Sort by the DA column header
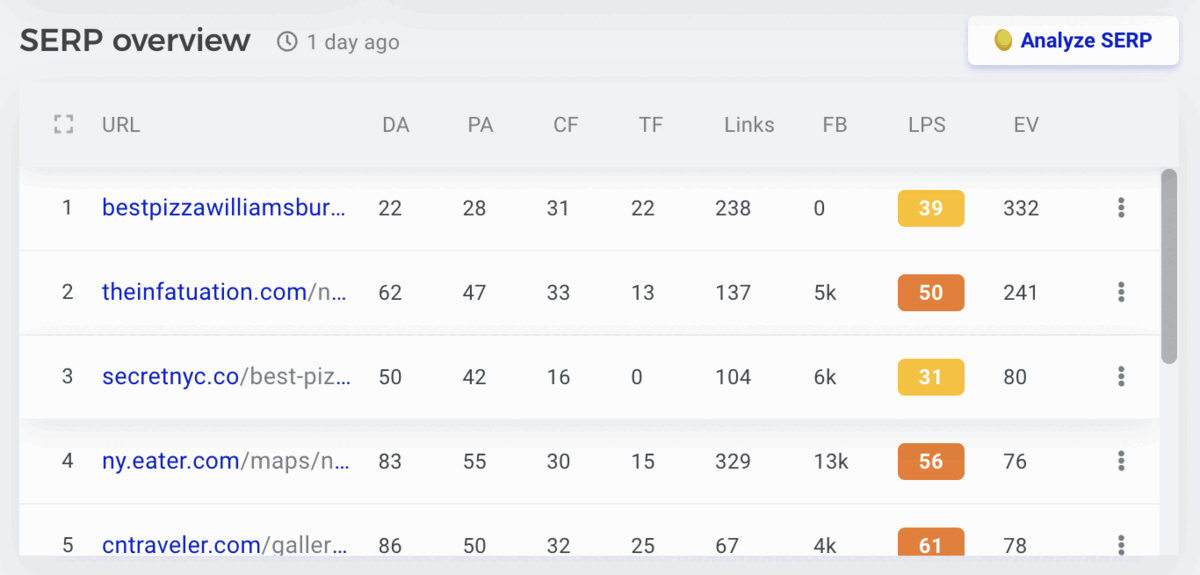 point(396,125)
